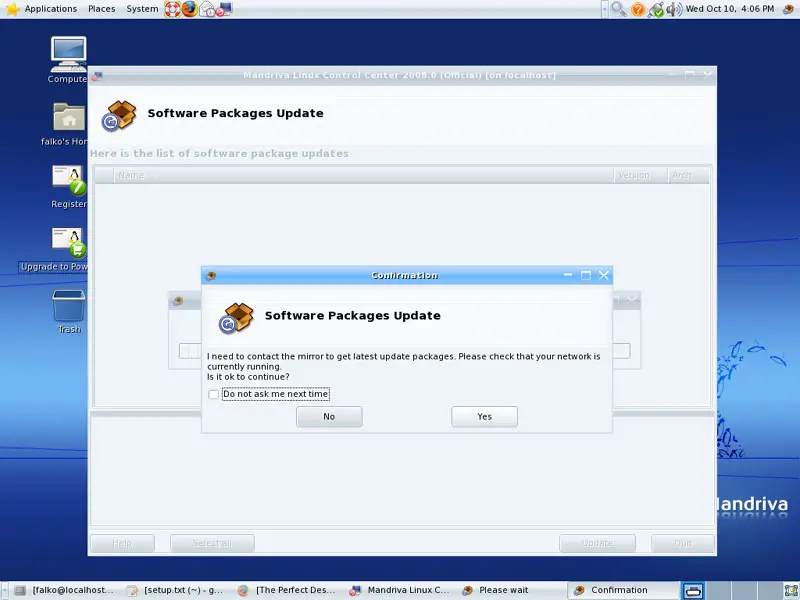Maximize the Confirmation dialog
Image resolution: width=800 pixels, height=600 pixels.
click(586, 276)
